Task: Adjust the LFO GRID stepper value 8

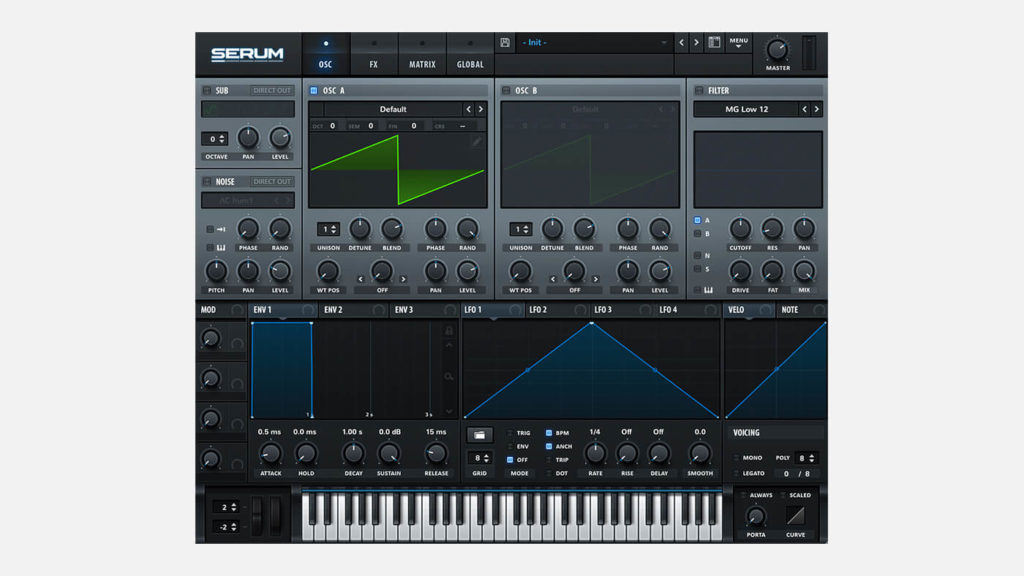Action: click(x=480, y=458)
